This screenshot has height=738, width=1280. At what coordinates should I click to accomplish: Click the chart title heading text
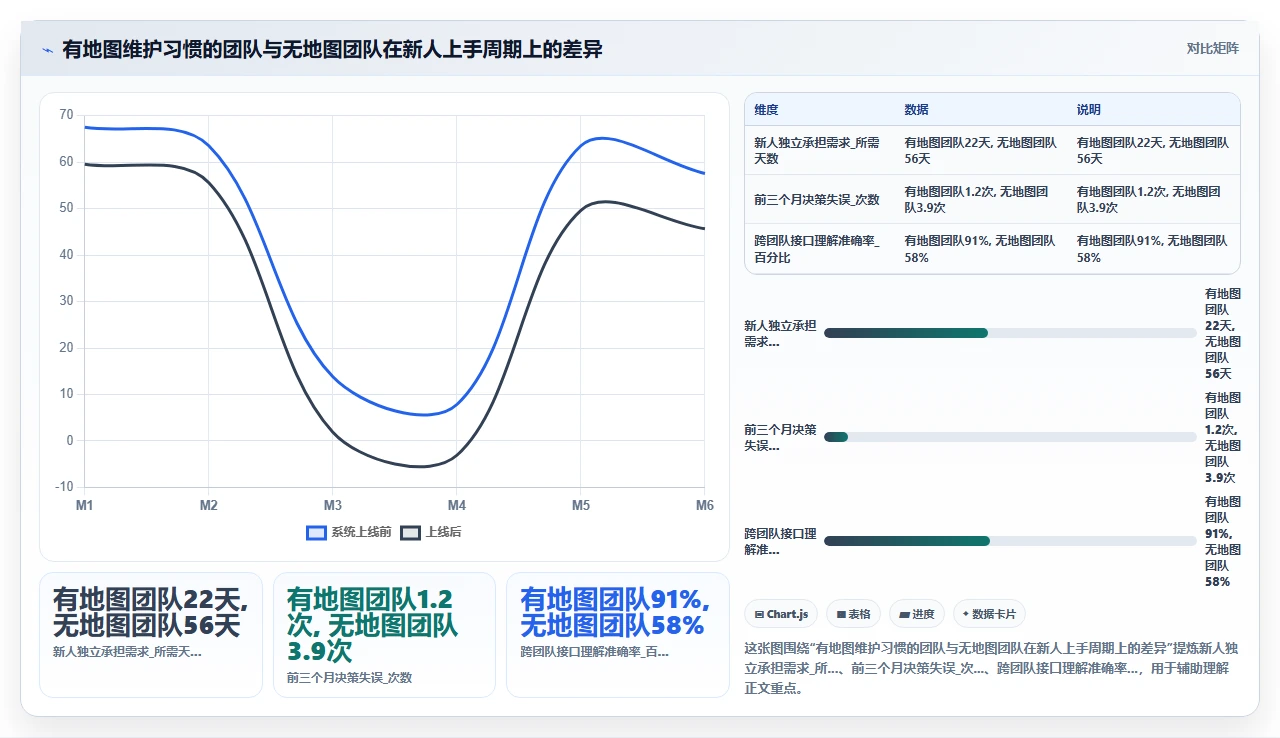[332, 49]
